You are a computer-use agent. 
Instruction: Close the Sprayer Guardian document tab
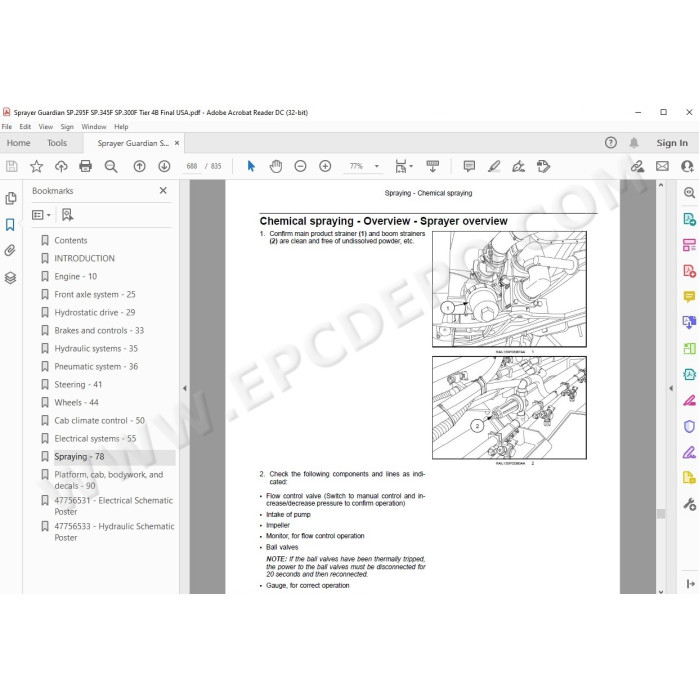pyautogui.click(x=177, y=143)
